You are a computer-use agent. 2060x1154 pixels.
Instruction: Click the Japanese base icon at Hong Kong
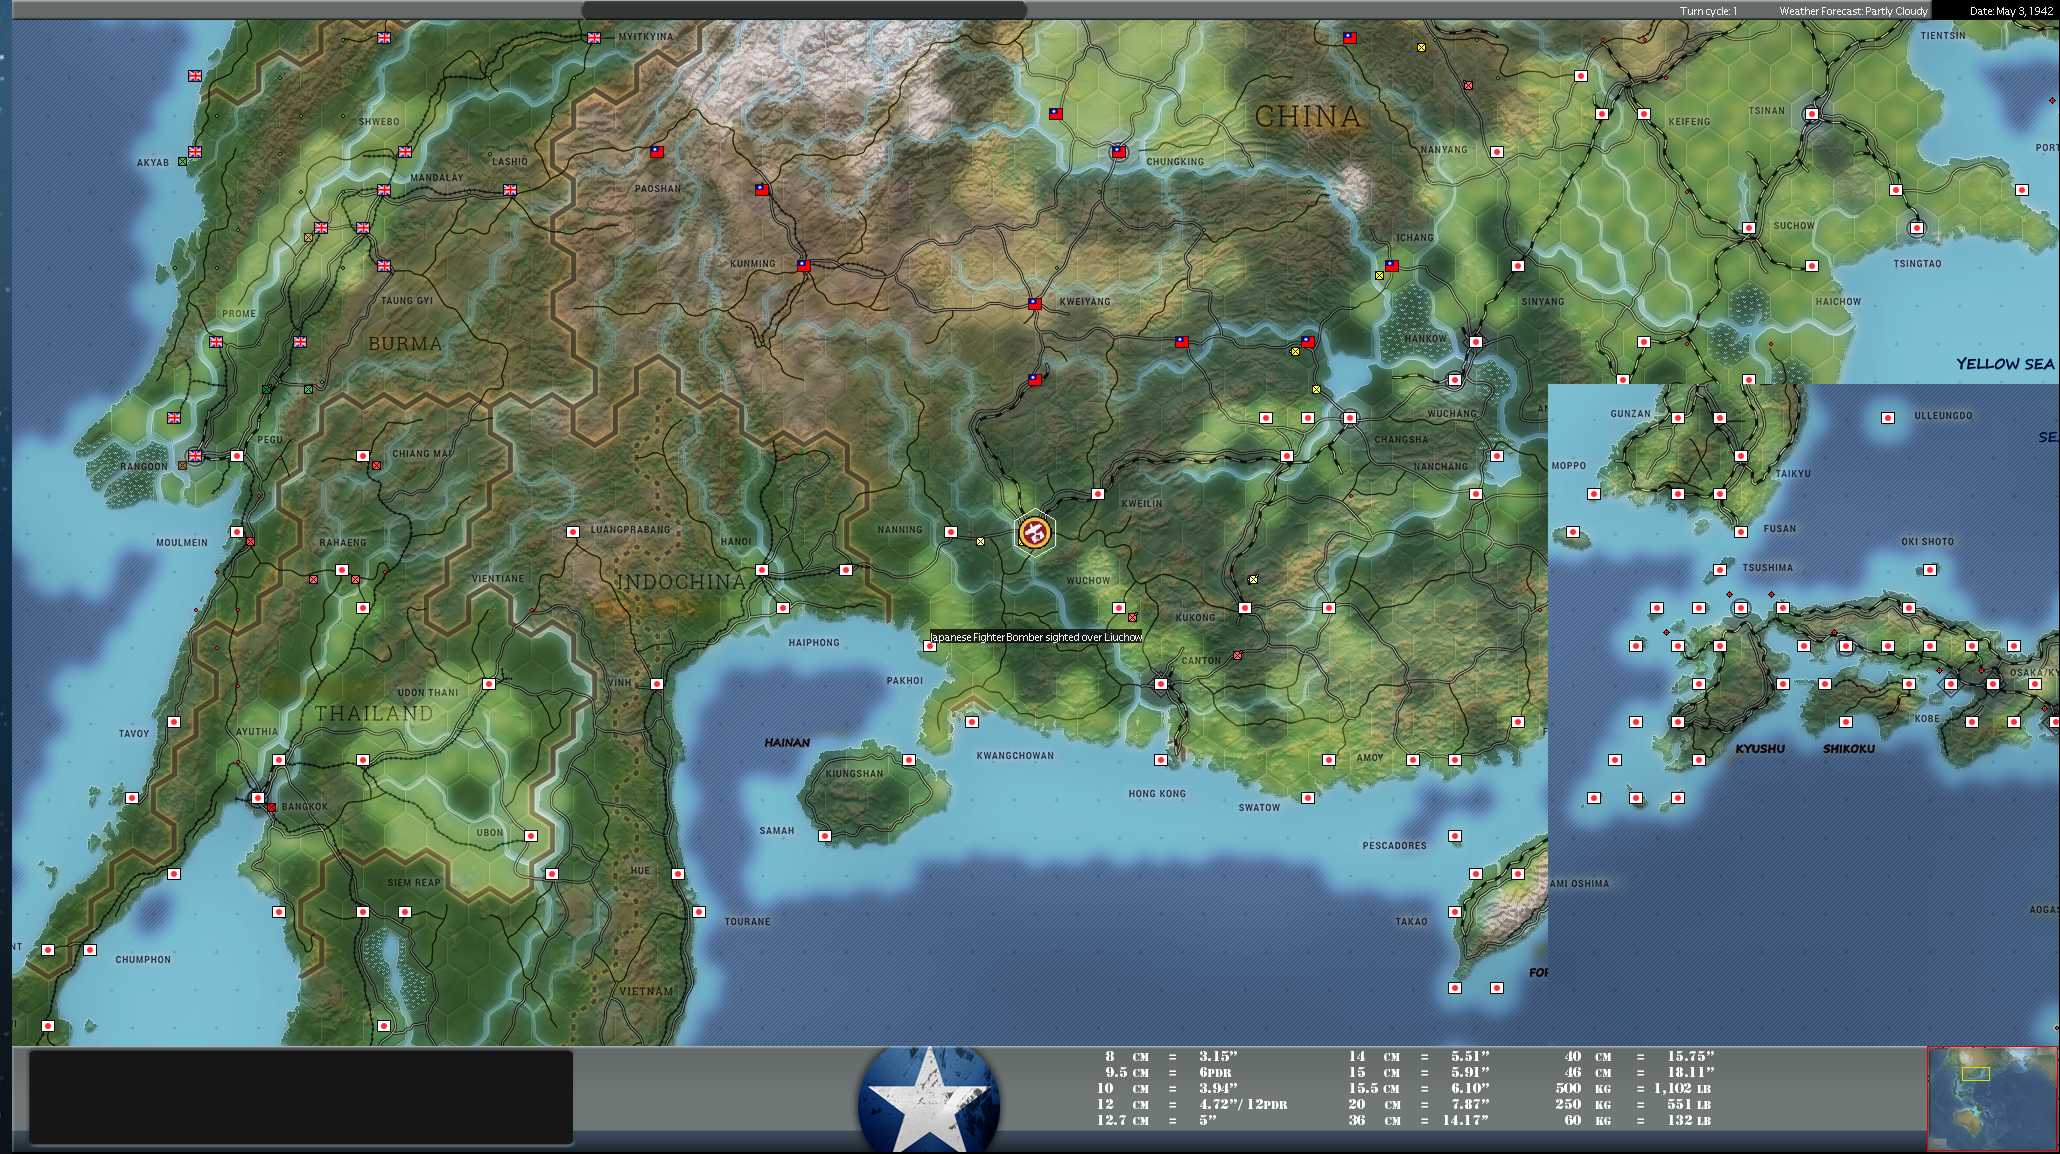click(x=1161, y=760)
